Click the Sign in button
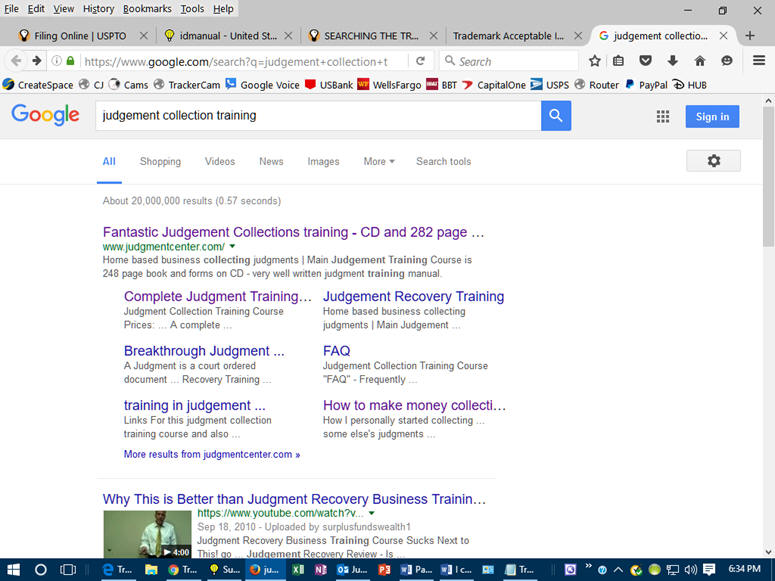775x581 pixels. click(x=712, y=117)
